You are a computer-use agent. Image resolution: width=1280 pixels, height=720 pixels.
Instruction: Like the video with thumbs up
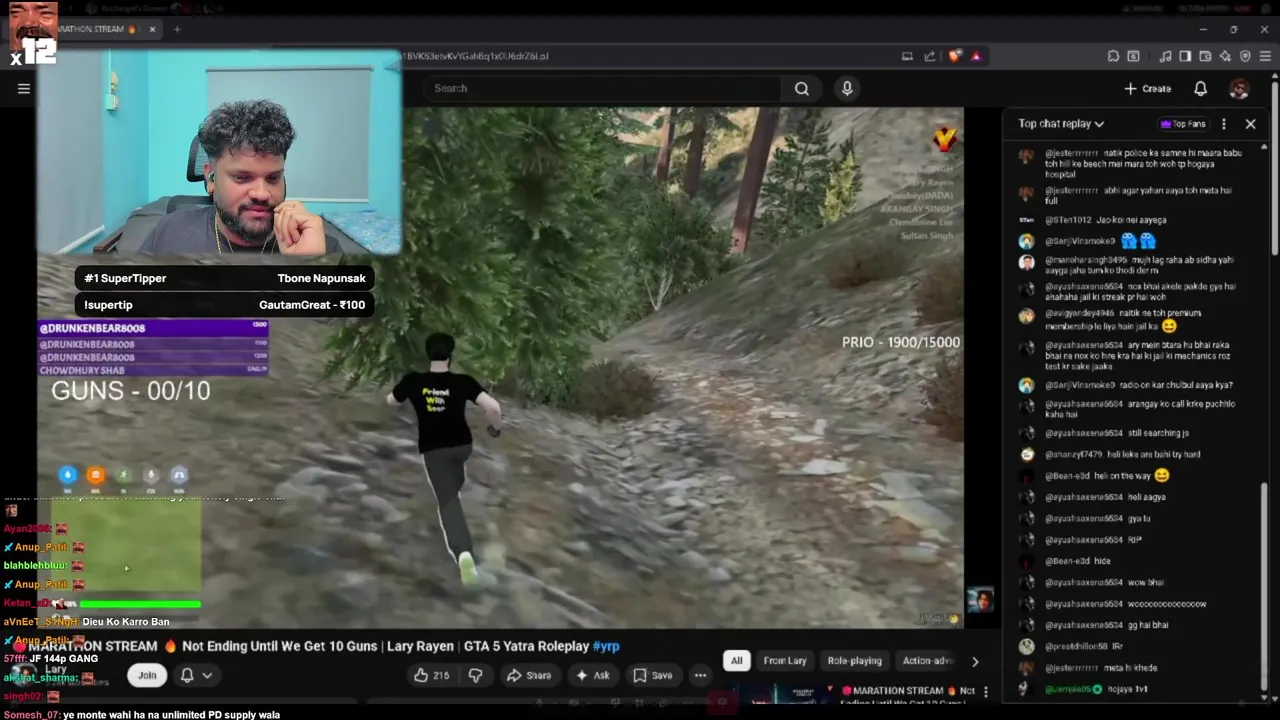[x=432, y=675]
